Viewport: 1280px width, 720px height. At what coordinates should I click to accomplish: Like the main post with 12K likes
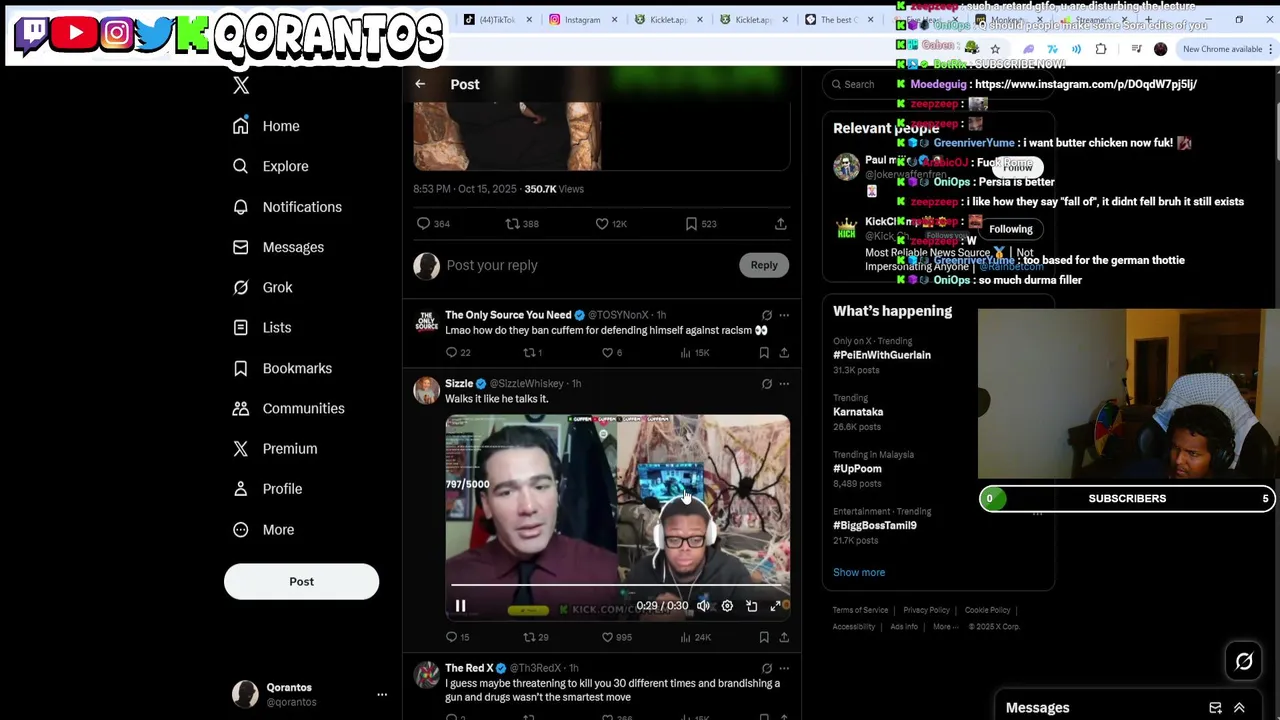(611, 224)
